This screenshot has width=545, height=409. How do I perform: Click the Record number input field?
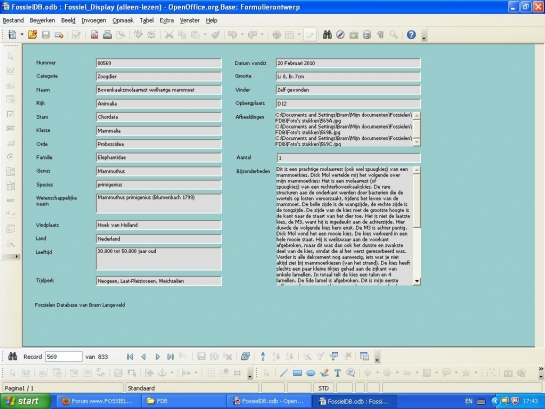(64, 357)
